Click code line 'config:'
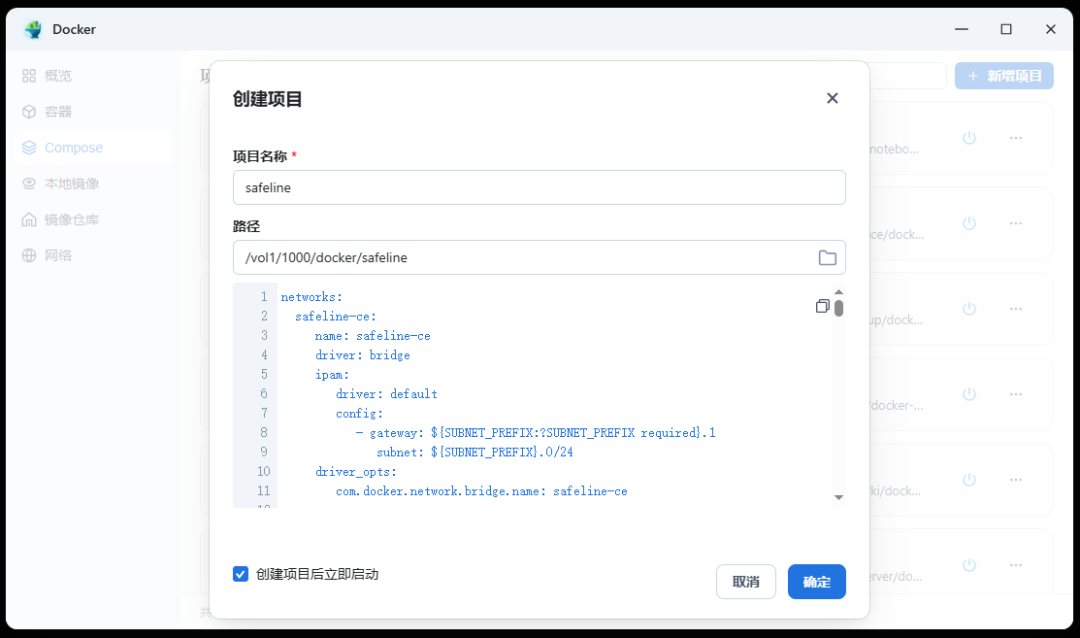Viewport: 1080px width, 638px height. (x=359, y=413)
